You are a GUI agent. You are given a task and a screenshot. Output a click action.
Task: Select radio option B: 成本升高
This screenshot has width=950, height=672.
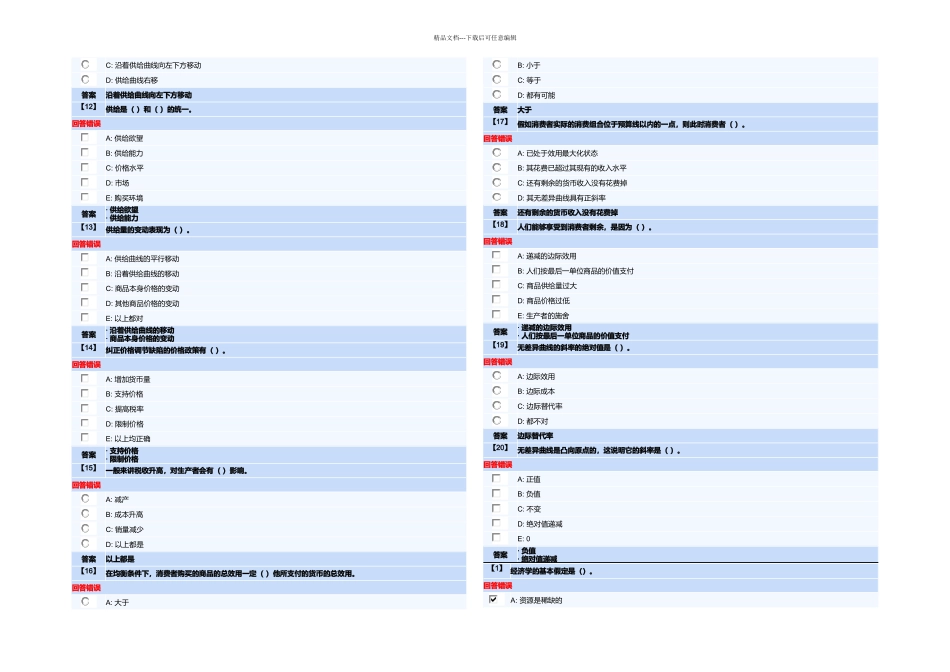pos(85,514)
